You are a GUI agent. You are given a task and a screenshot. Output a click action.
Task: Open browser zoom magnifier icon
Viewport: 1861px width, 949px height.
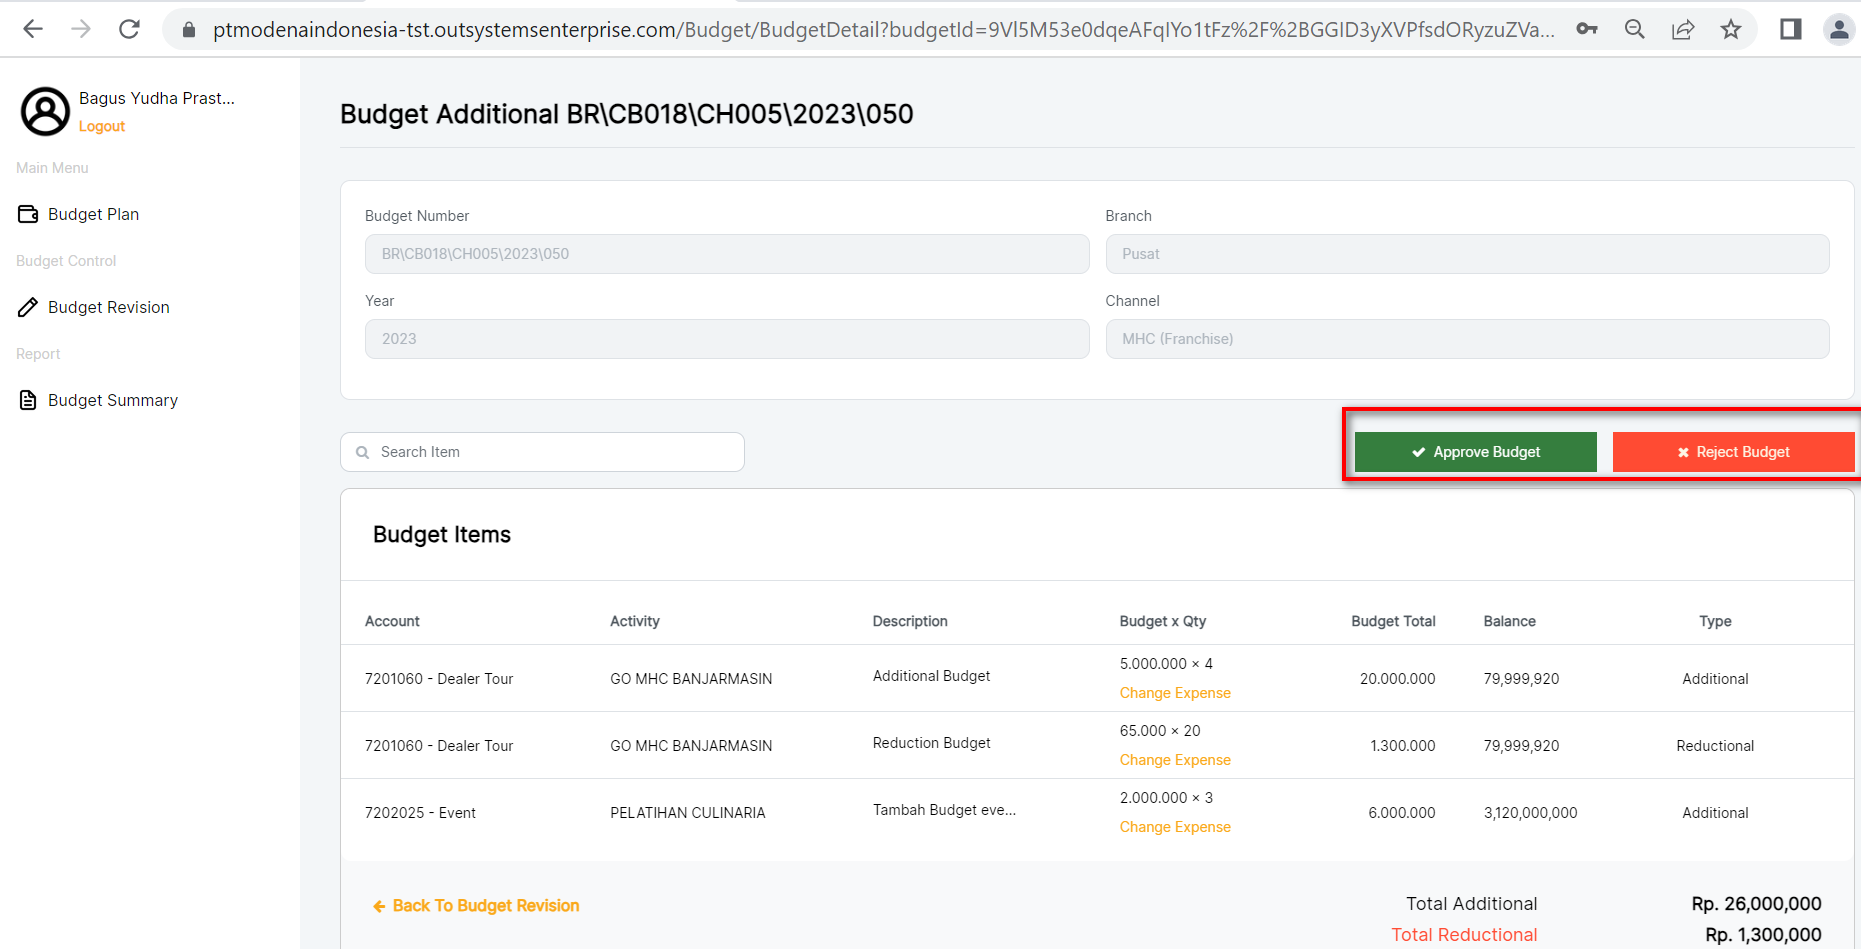(x=1635, y=29)
